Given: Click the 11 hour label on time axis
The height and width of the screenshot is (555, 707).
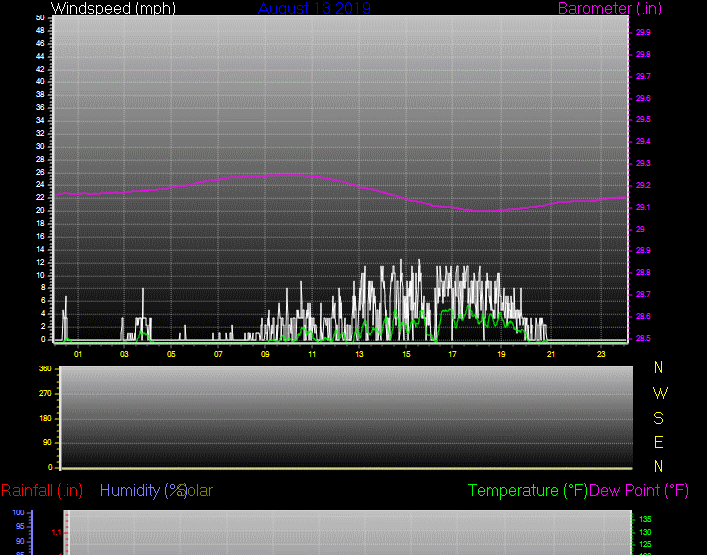Looking at the screenshot, I should 312,354.
